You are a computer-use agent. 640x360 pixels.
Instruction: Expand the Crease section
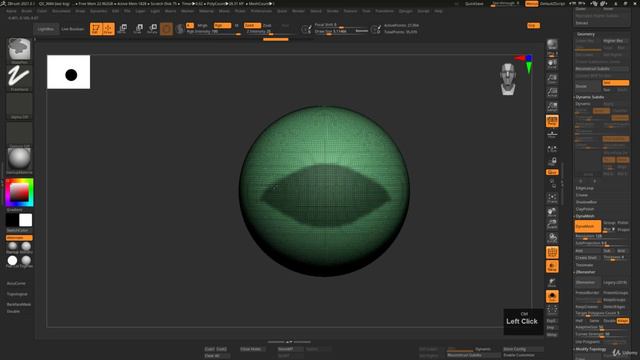tap(582, 195)
